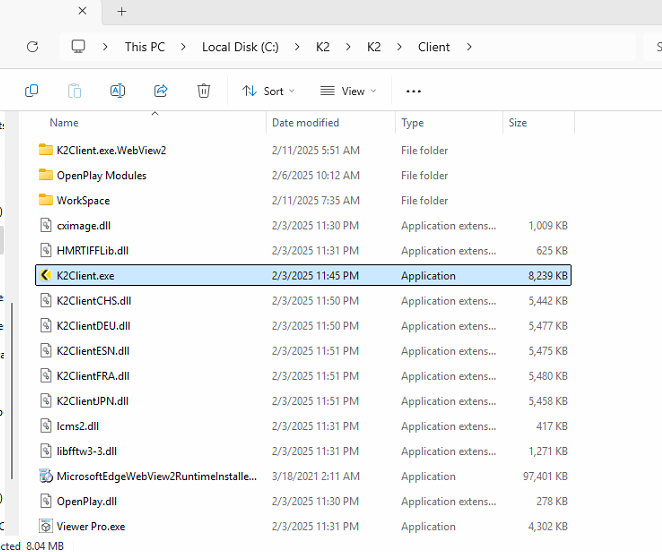The height and width of the screenshot is (552, 662).
Task: Expand chevron after This PC breadcrumb
Action: [183, 47]
